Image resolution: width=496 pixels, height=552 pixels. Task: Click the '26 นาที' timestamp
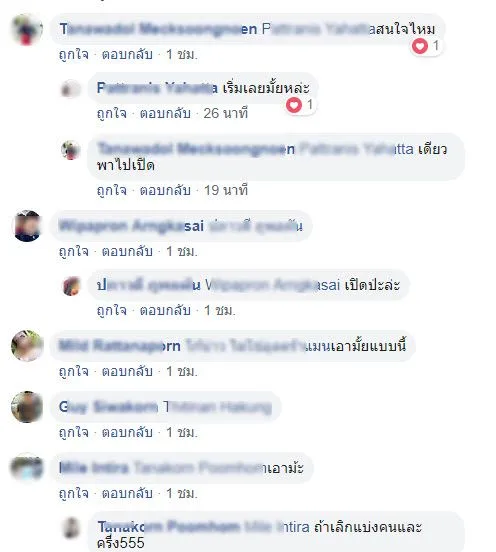(x=226, y=113)
